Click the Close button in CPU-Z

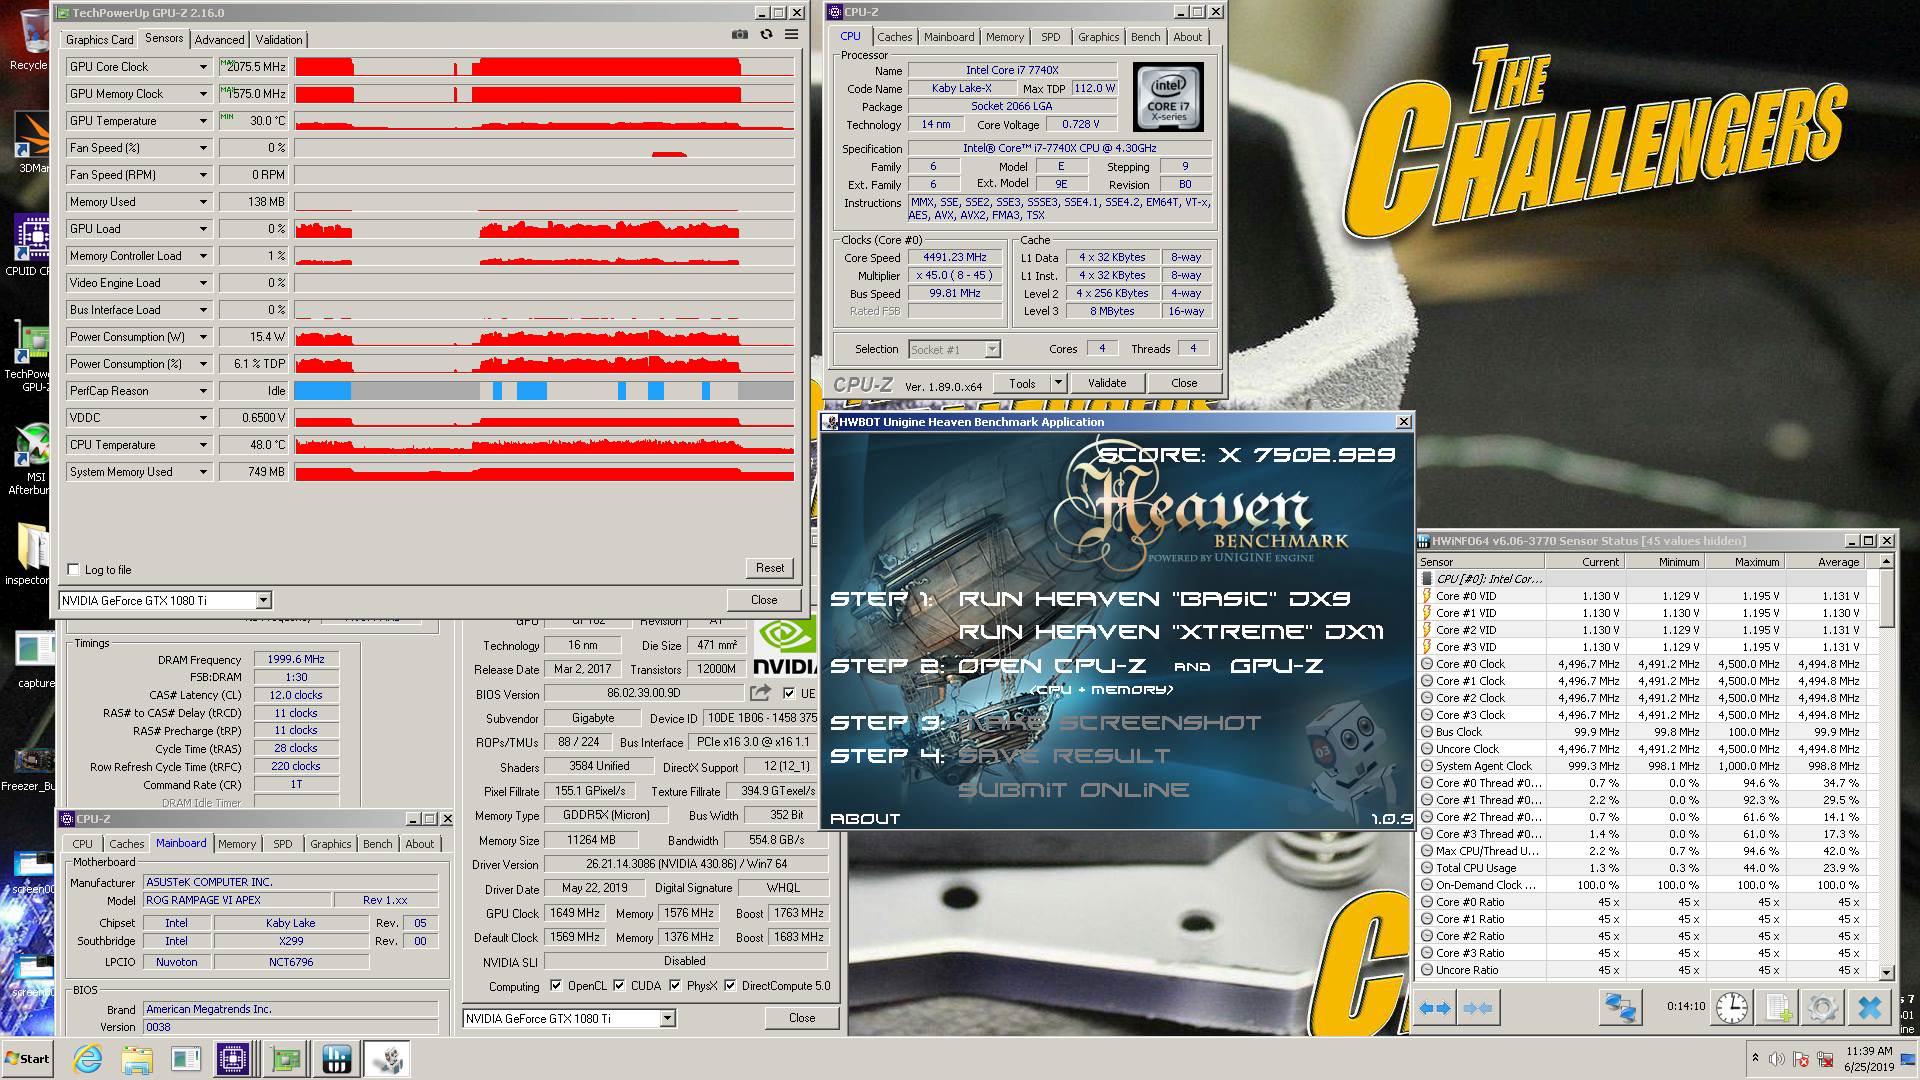click(1184, 383)
